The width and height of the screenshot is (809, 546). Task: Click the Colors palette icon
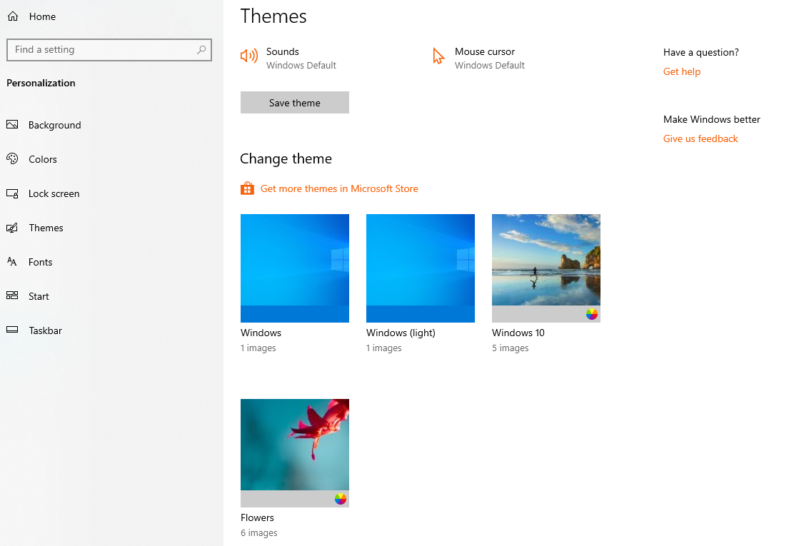coord(12,158)
